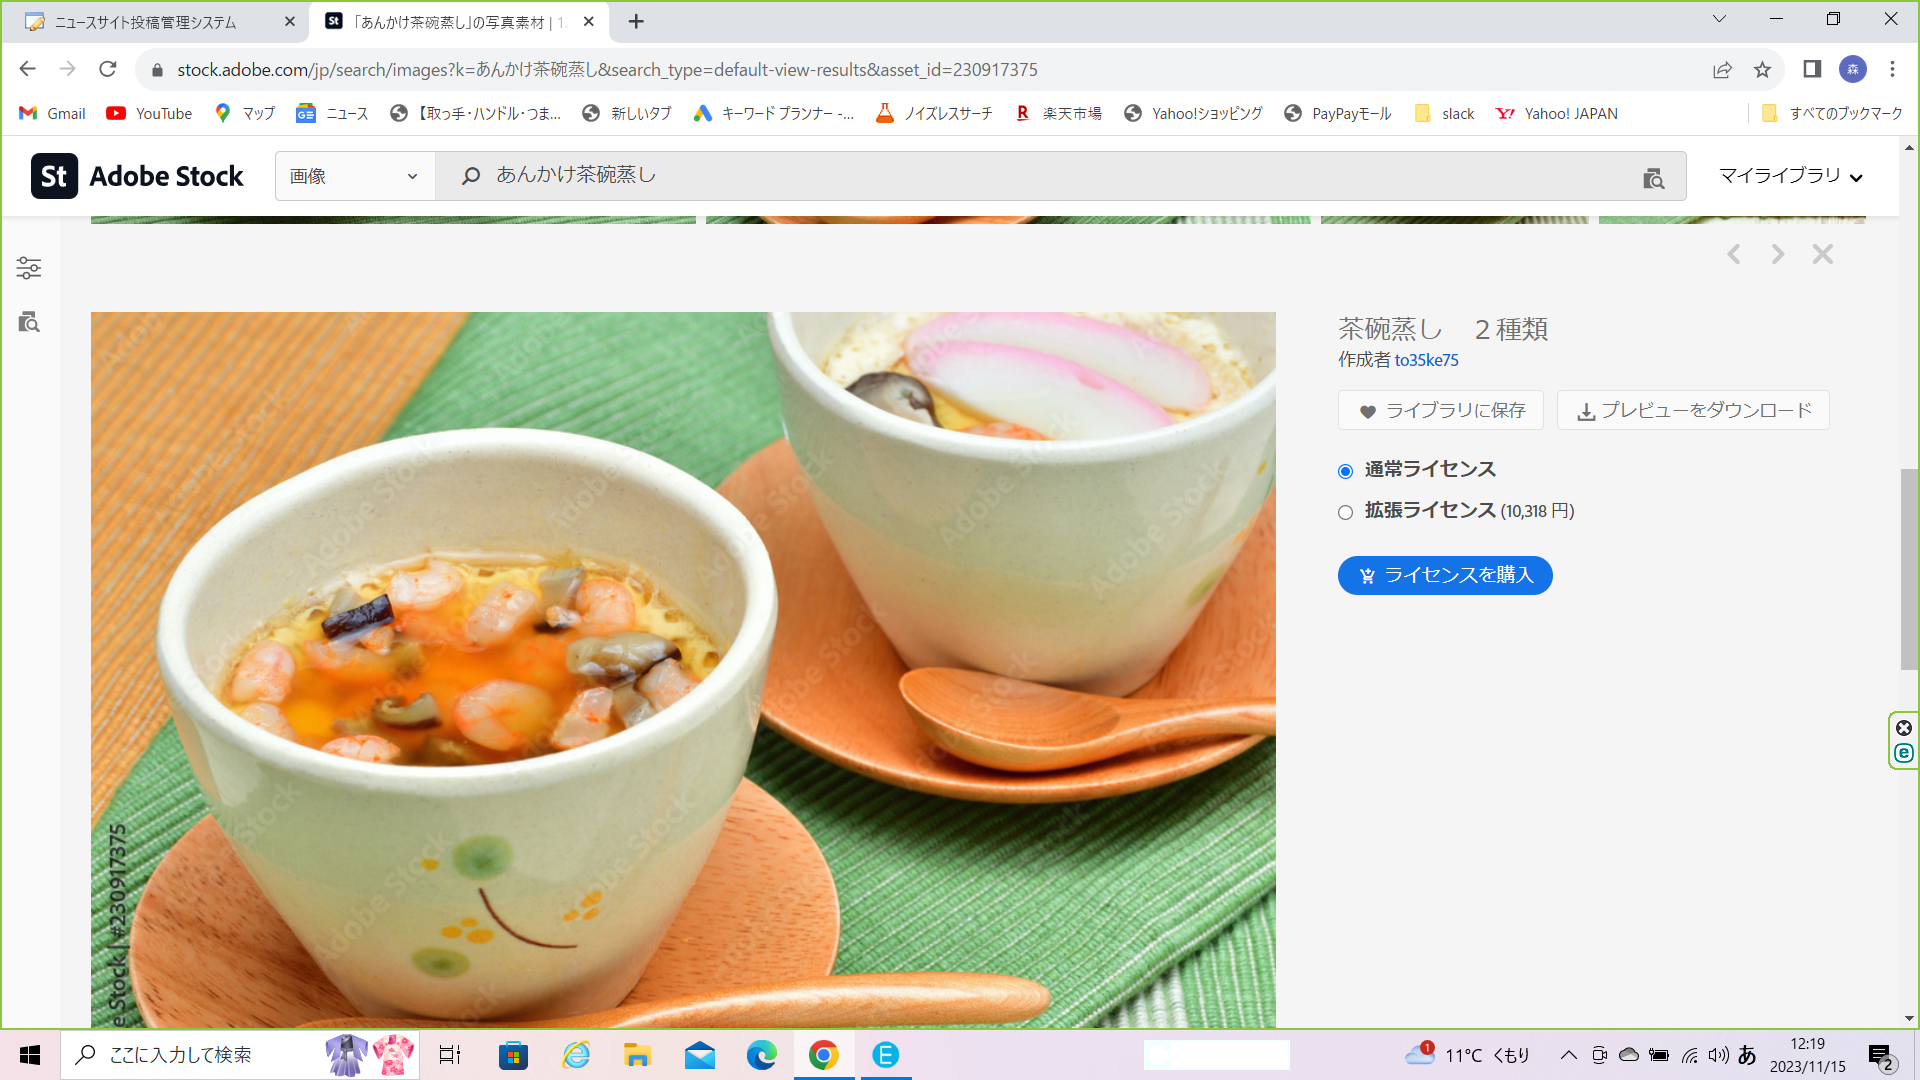
Task: Open 楽天市場 bookmark
Action: (x=1058, y=113)
